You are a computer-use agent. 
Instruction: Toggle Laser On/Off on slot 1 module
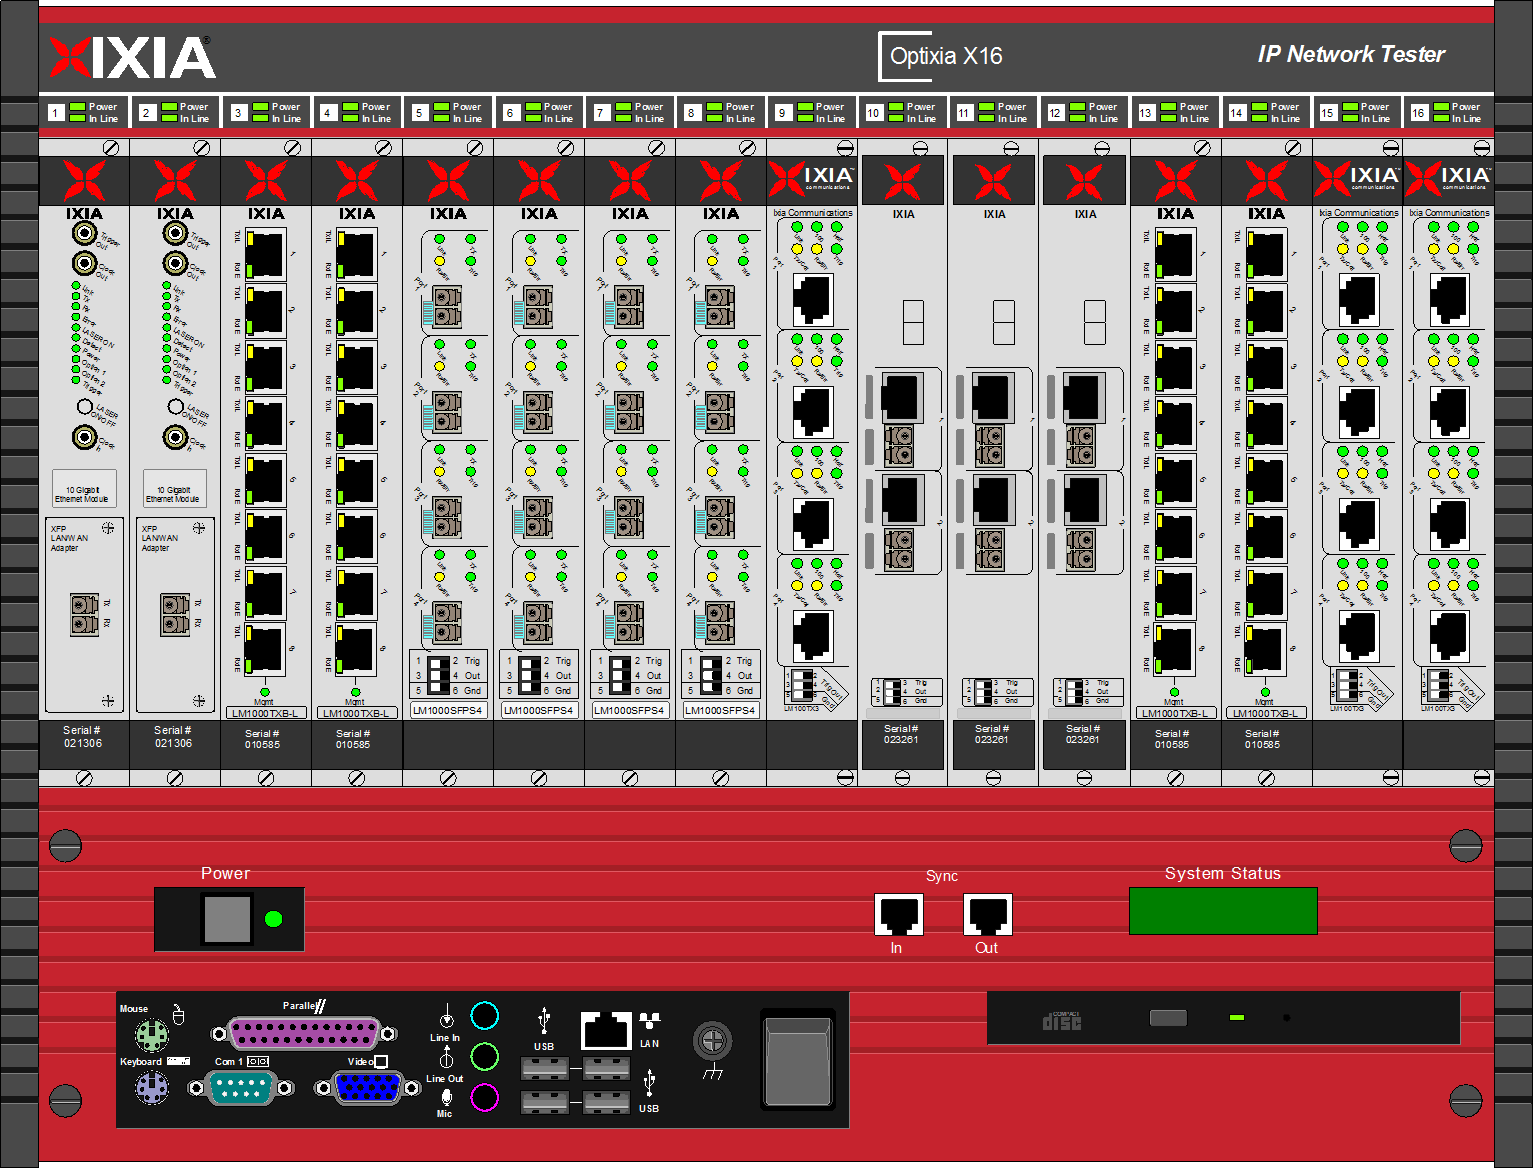(x=85, y=406)
